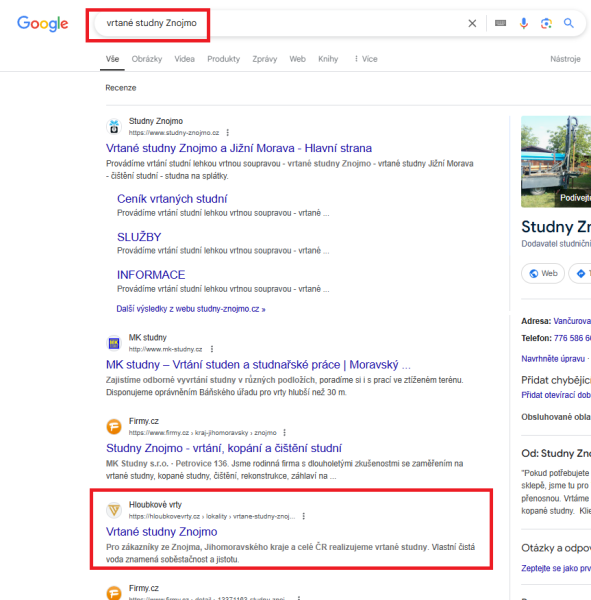The height and width of the screenshot is (600, 591).
Task: Click the https://www.studny-znojmo.cz URL text
Action: tap(174, 133)
